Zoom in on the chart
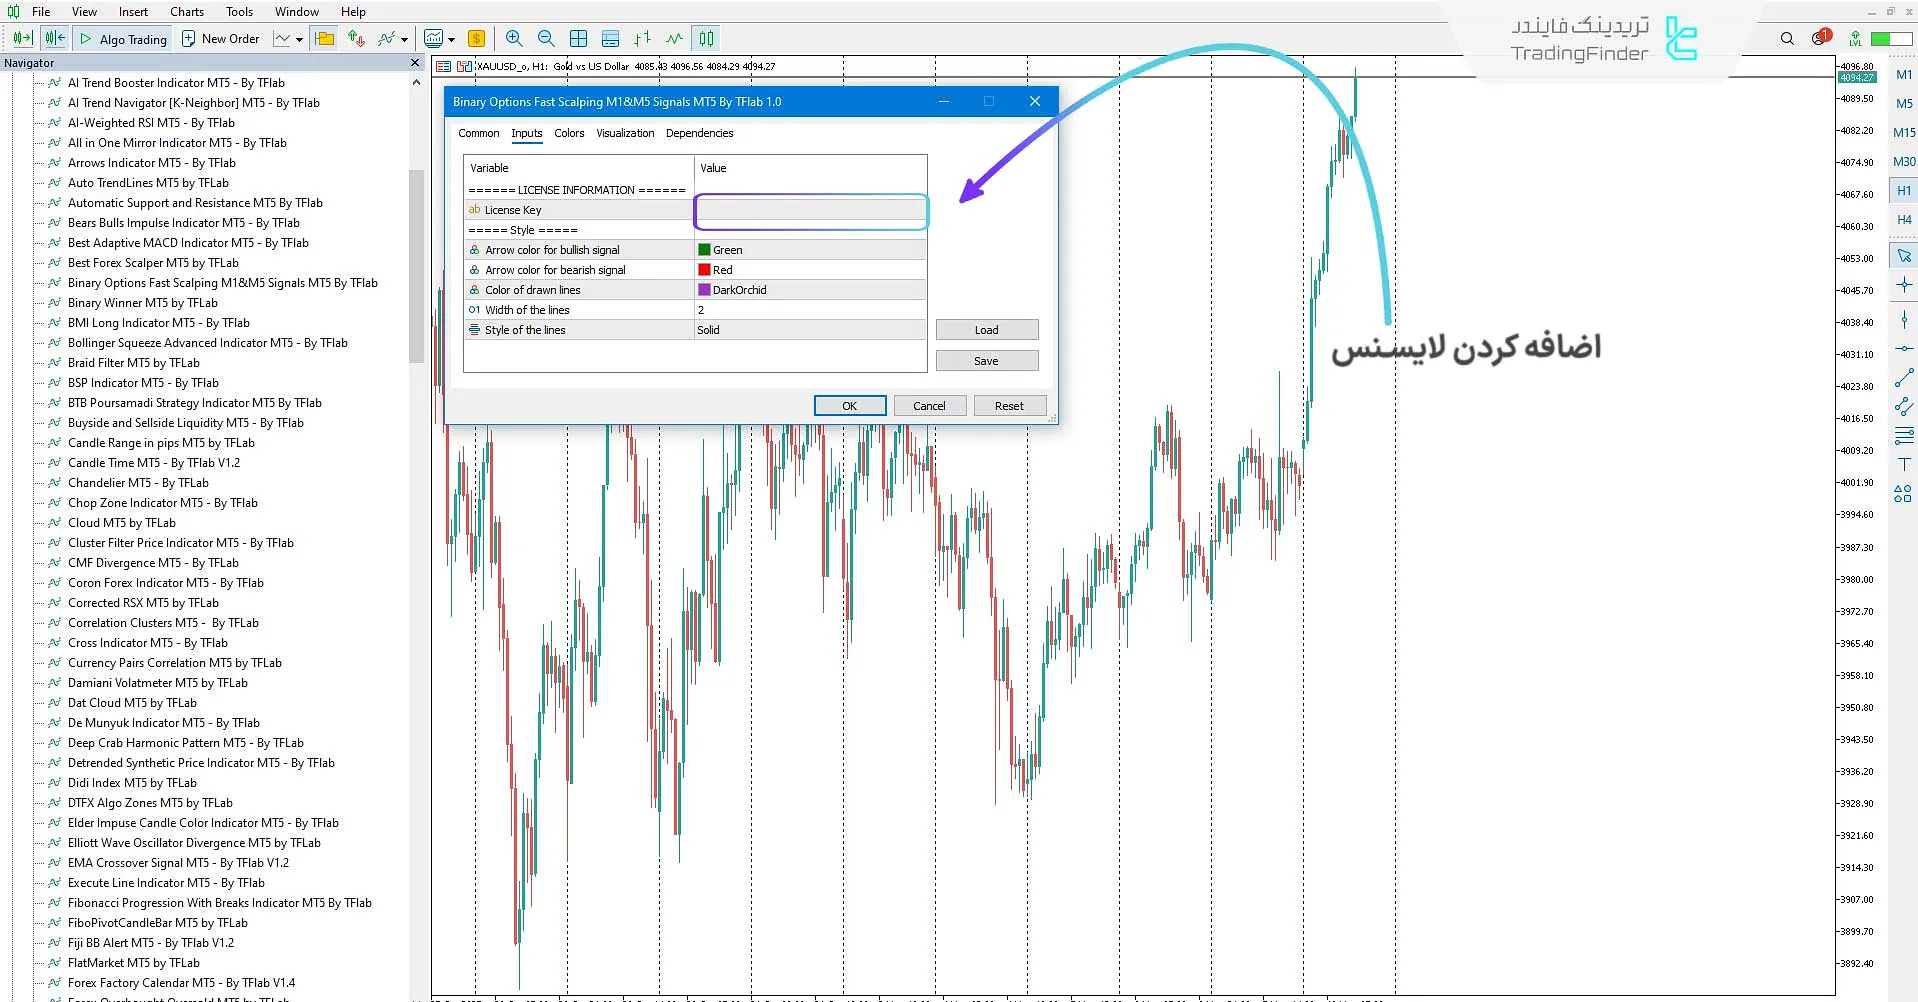The image size is (1918, 1002). (x=514, y=39)
